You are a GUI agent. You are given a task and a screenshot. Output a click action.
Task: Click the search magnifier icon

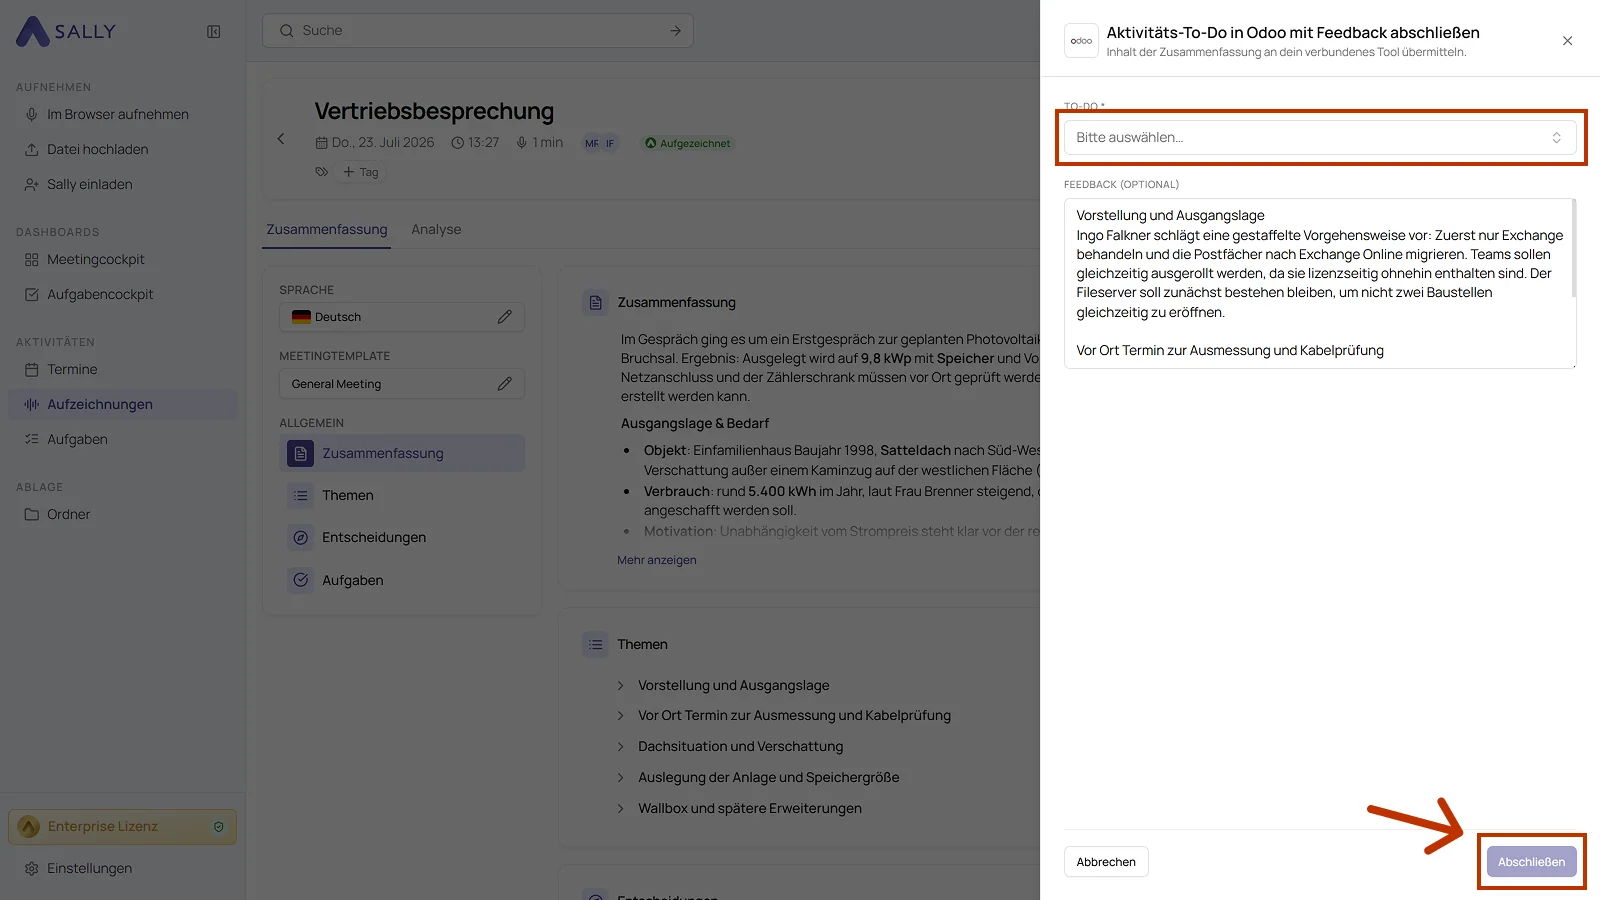pyautogui.click(x=287, y=31)
